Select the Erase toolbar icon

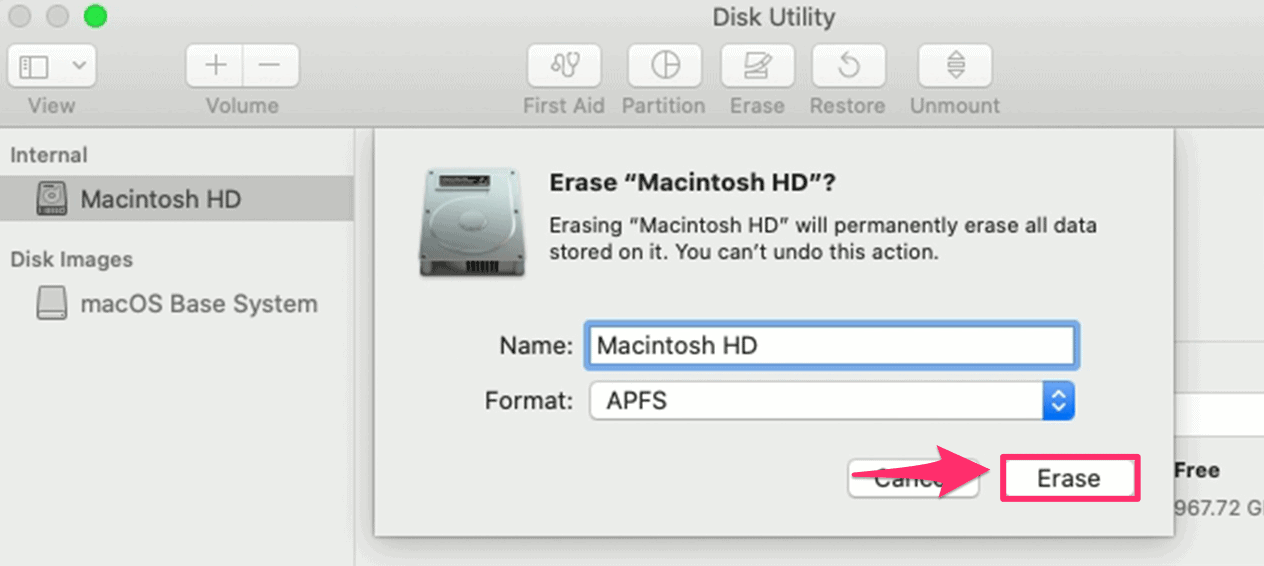[757, 67]
